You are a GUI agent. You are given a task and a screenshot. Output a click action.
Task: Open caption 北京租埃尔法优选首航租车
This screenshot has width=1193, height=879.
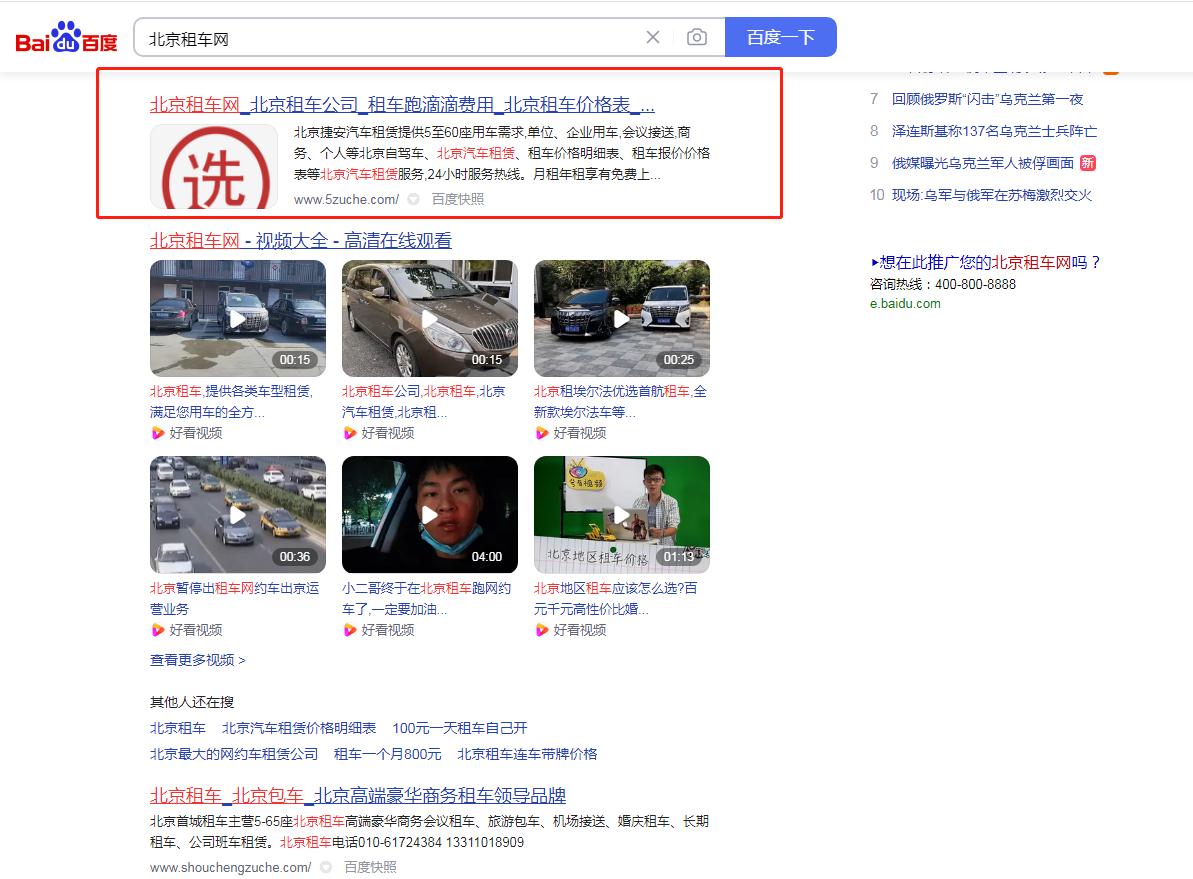point(620,401)
